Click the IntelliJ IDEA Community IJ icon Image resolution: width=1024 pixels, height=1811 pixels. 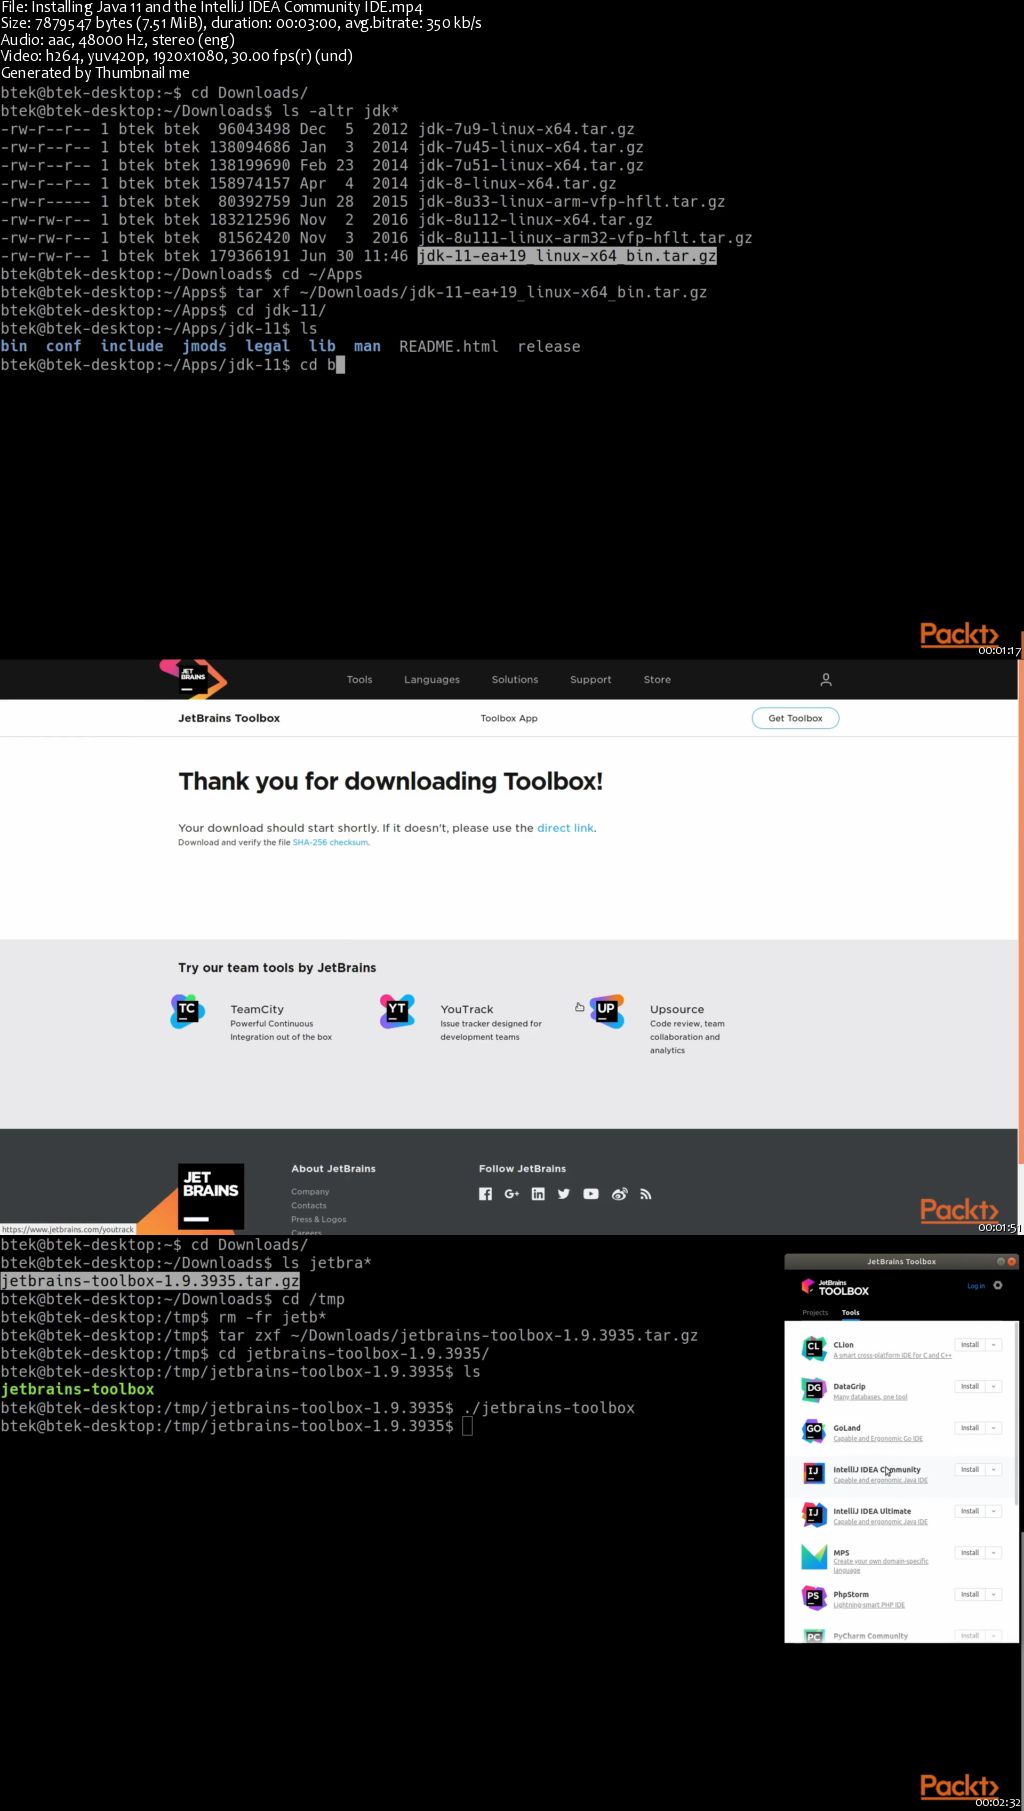tap(814, 1473)
